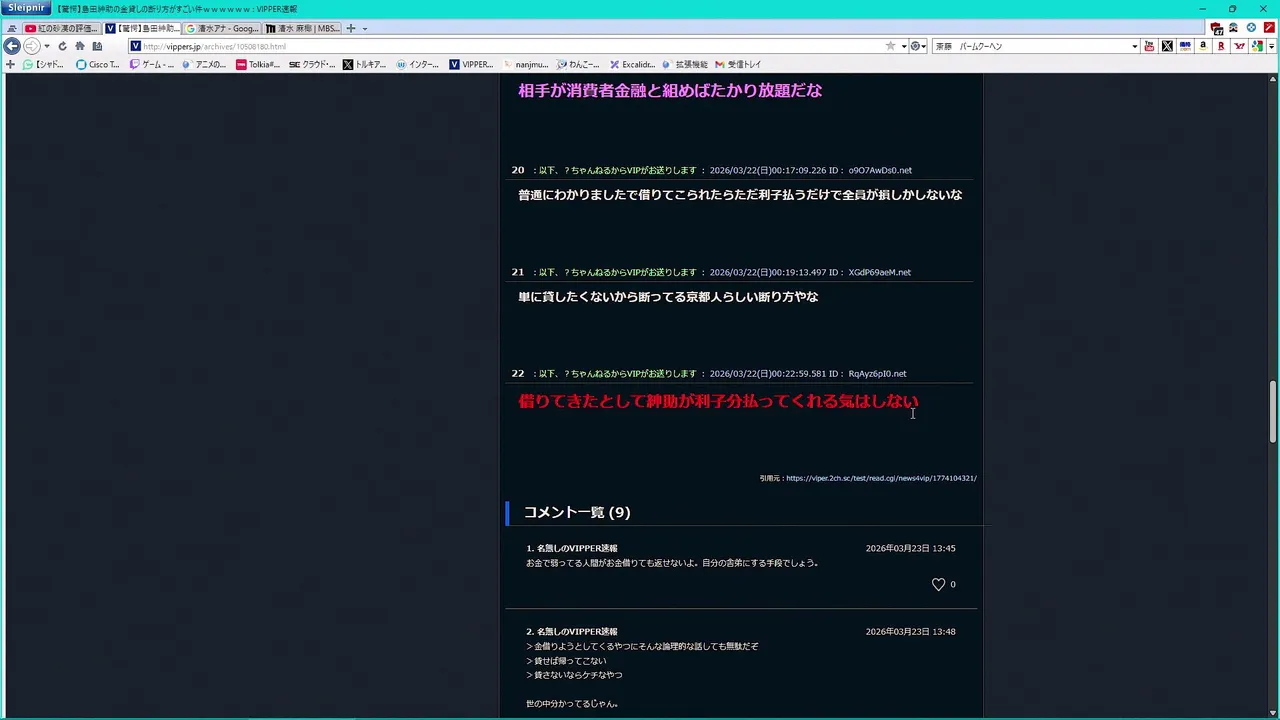1280x720 pixels.
Task: Open the クラウド bookmark
Action: coord(312,64)
